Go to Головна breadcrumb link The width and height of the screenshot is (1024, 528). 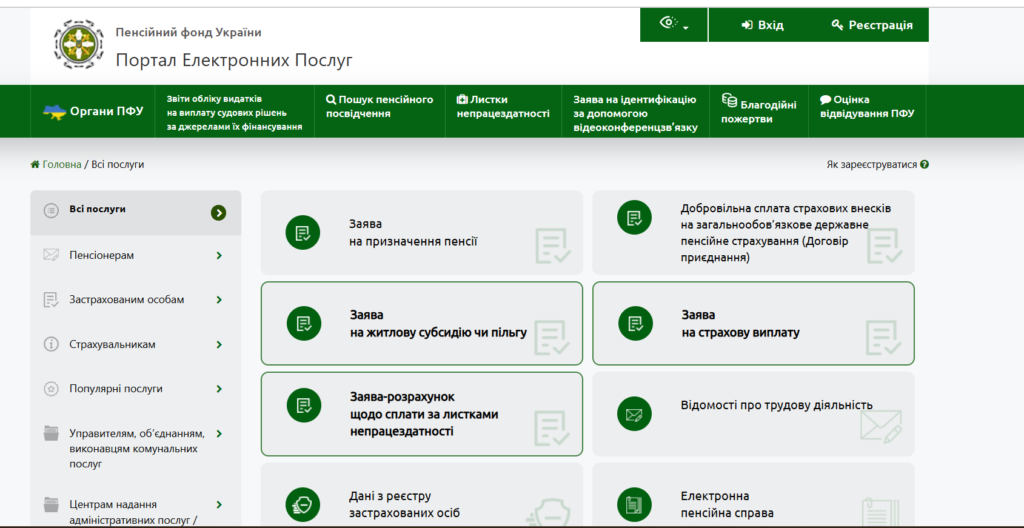(56, 164)
